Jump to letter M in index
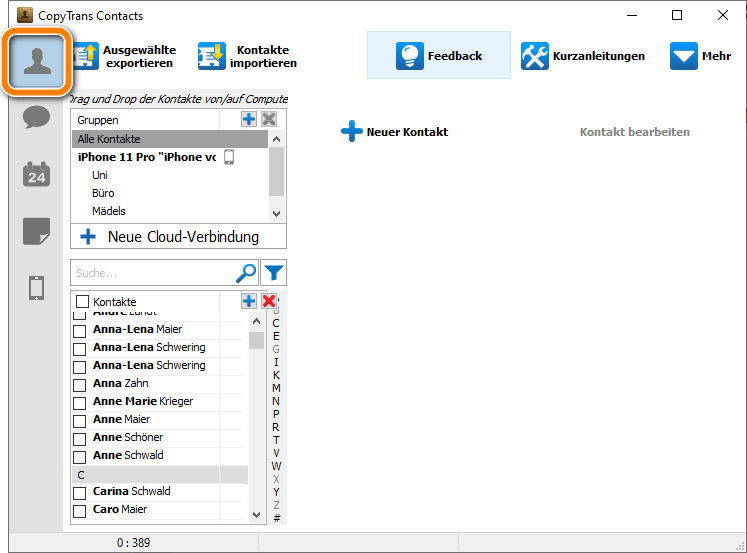This screenshot has height=553, width=747. tap(276, 388)
